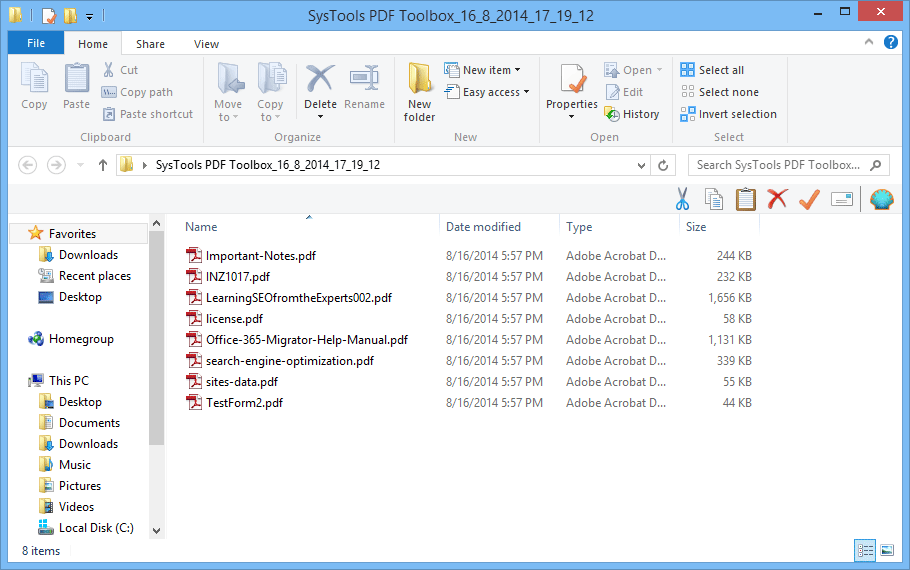Viewport: 910px width, 570px height.
Task: Click Select none in the ribbon
Action: click(x=720, y=92)
